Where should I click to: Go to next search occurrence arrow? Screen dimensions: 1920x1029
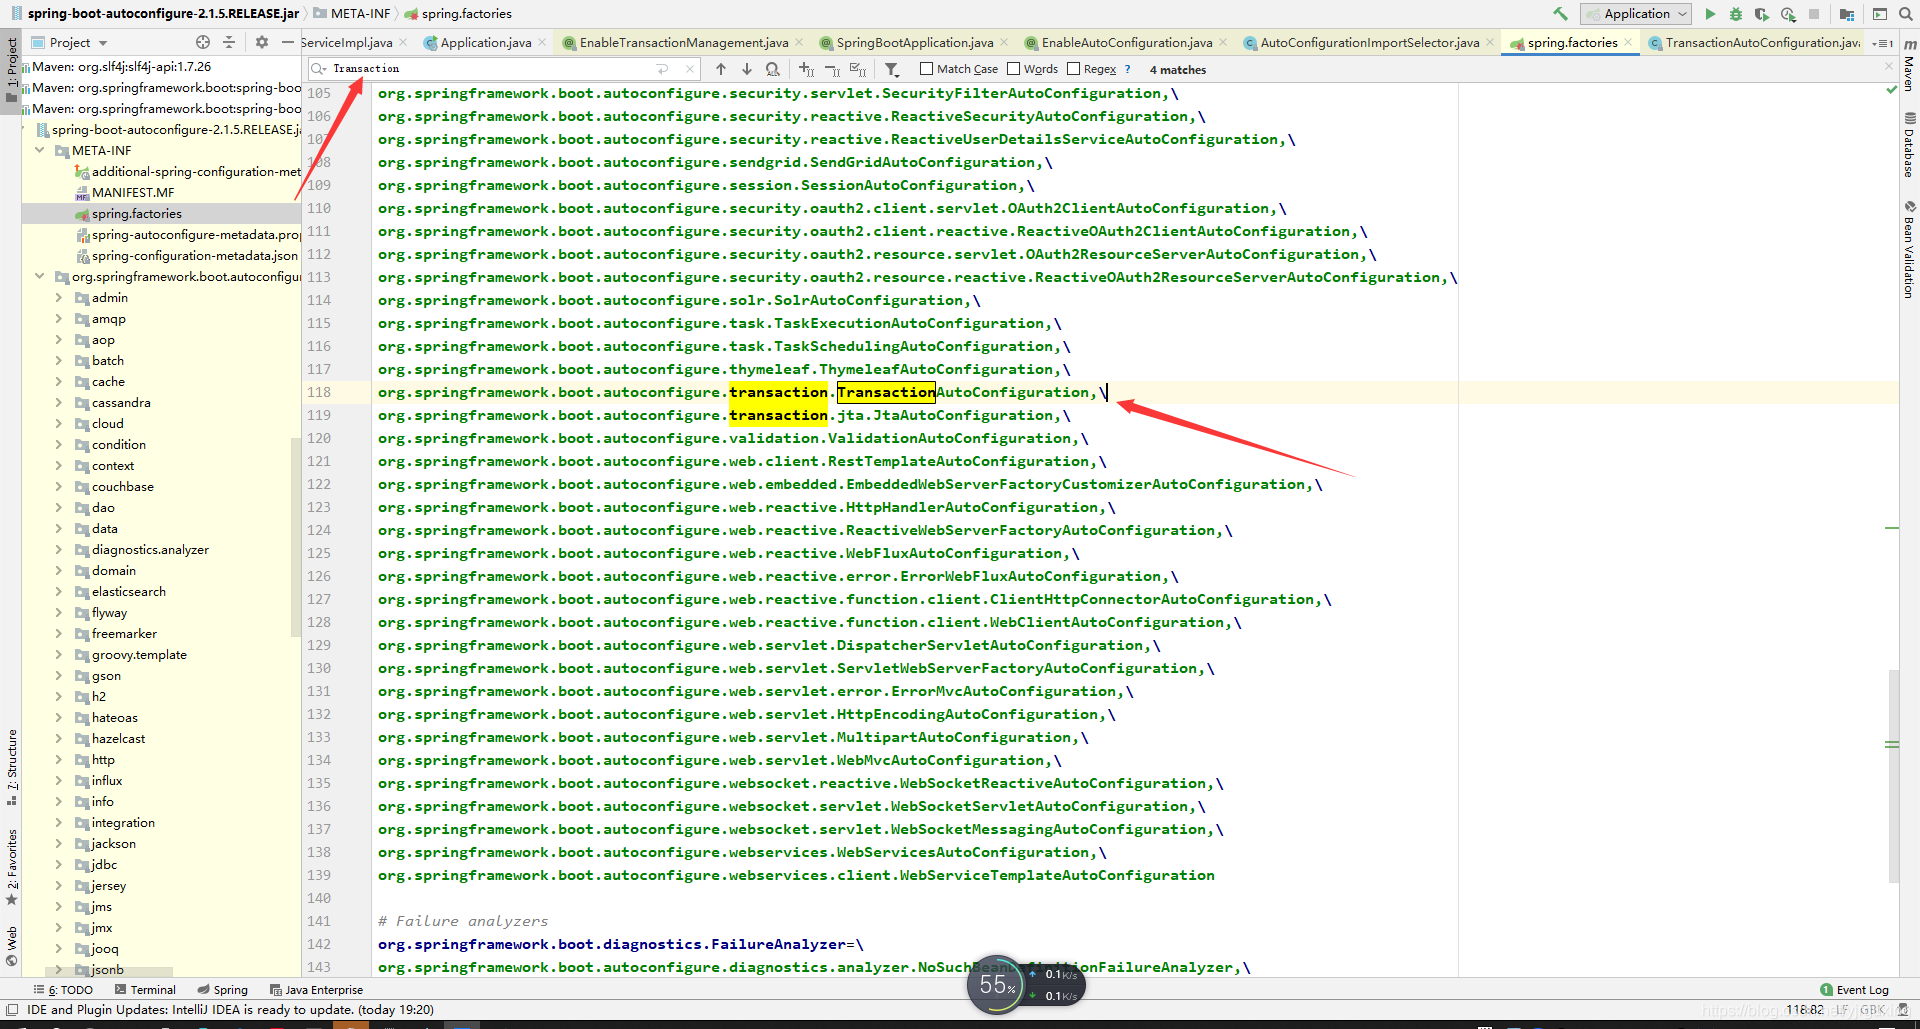pos(747,69)
